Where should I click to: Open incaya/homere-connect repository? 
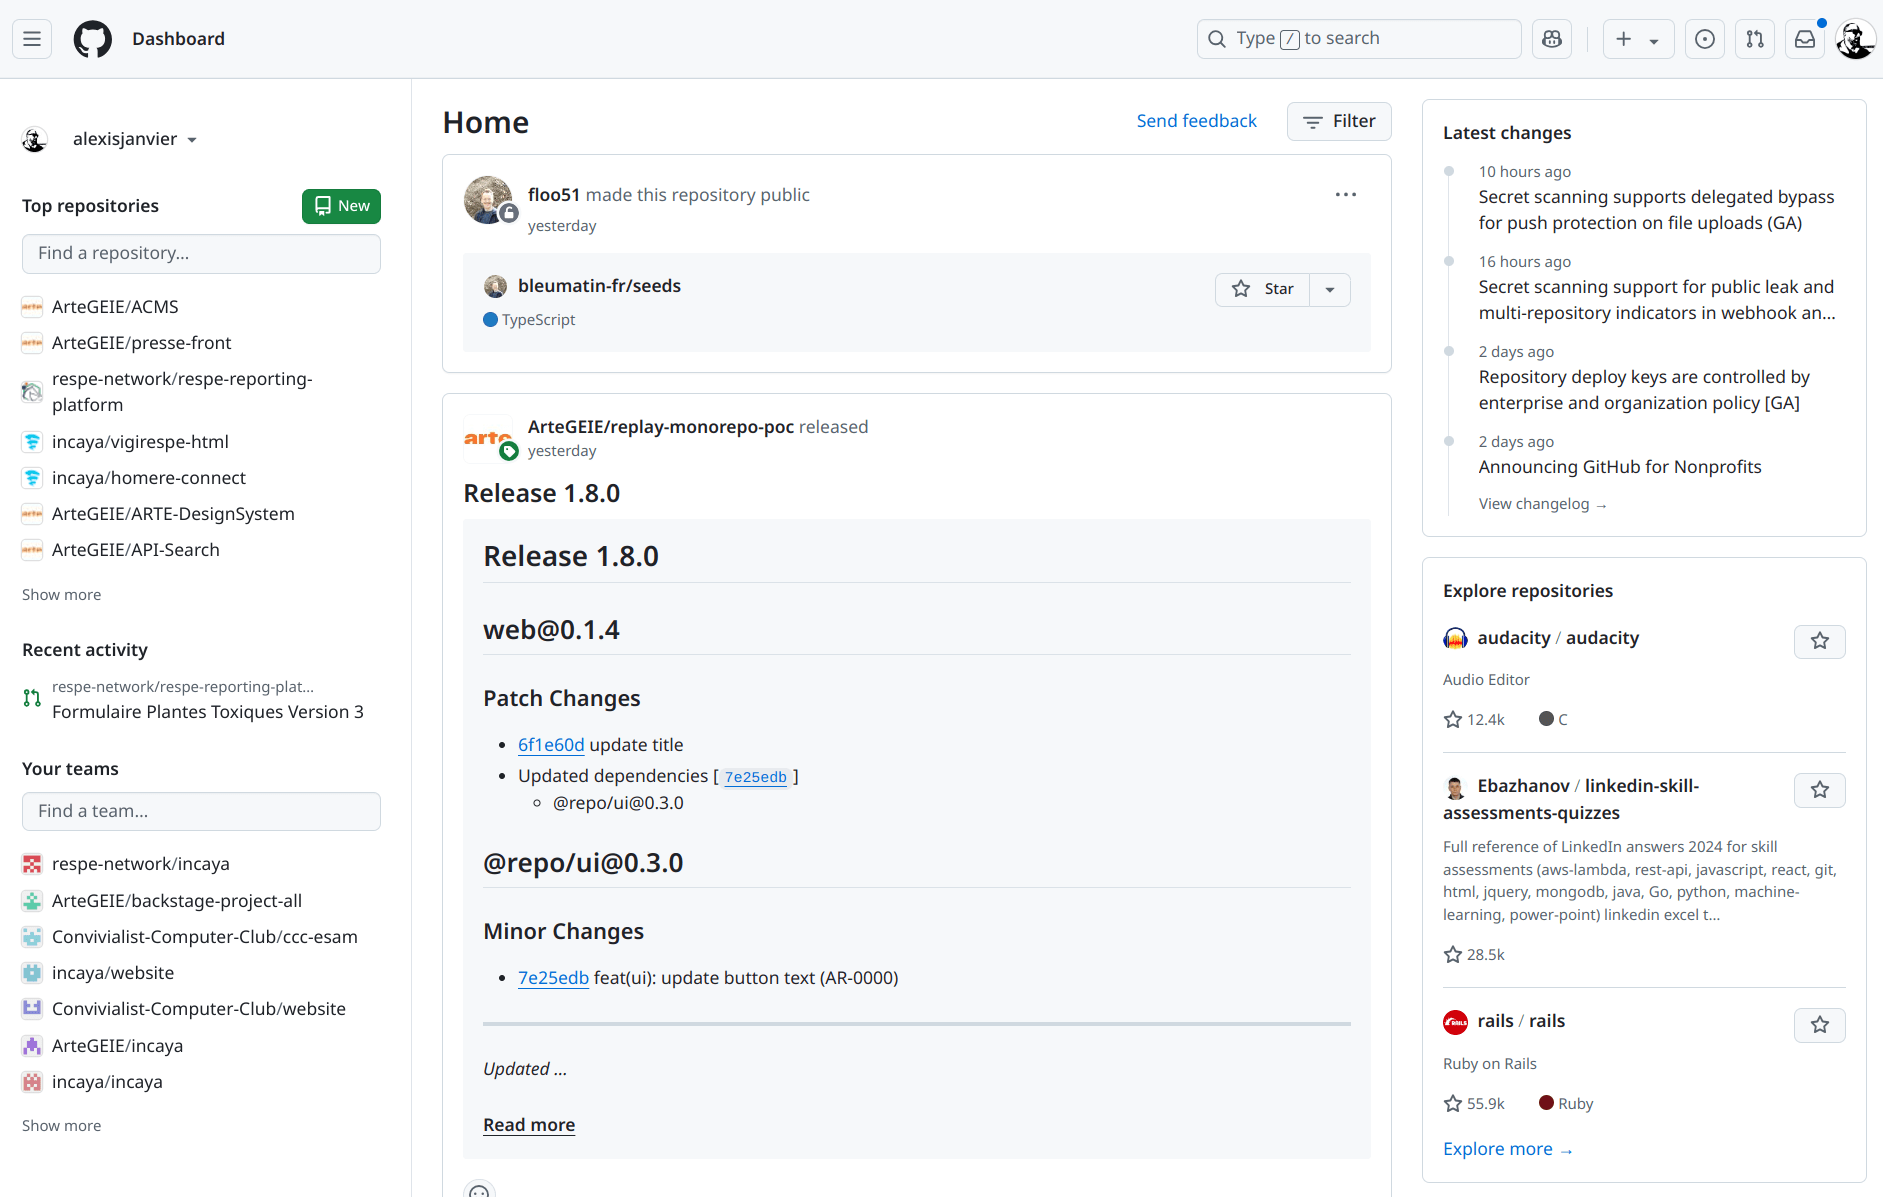tap(149, 478)
